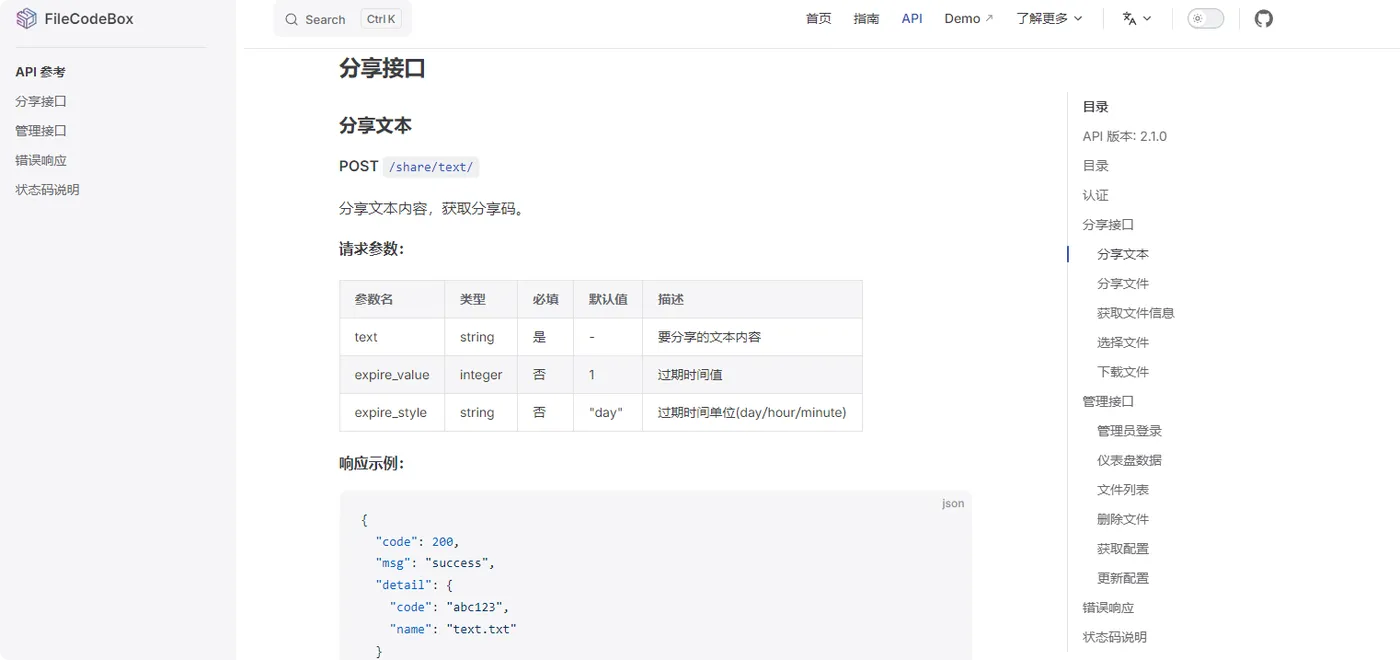The height and width of the screenshot is (660, 1400).
Task: Toggle the dark mode appearance switch
Action: 1205,19
